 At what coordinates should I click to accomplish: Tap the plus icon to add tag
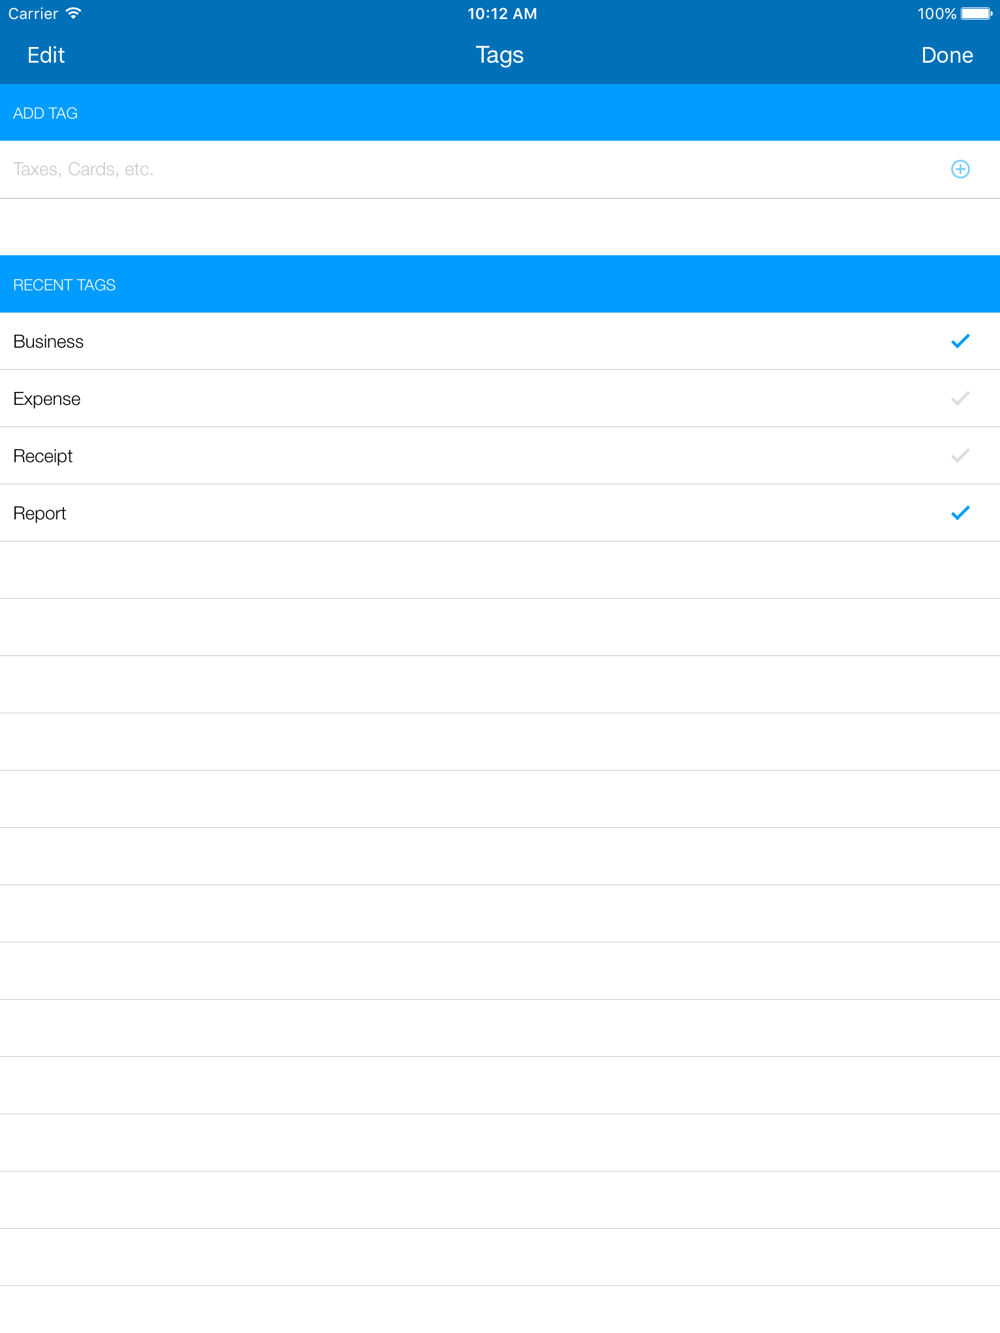pyautogui.click(x=960, y=169)
